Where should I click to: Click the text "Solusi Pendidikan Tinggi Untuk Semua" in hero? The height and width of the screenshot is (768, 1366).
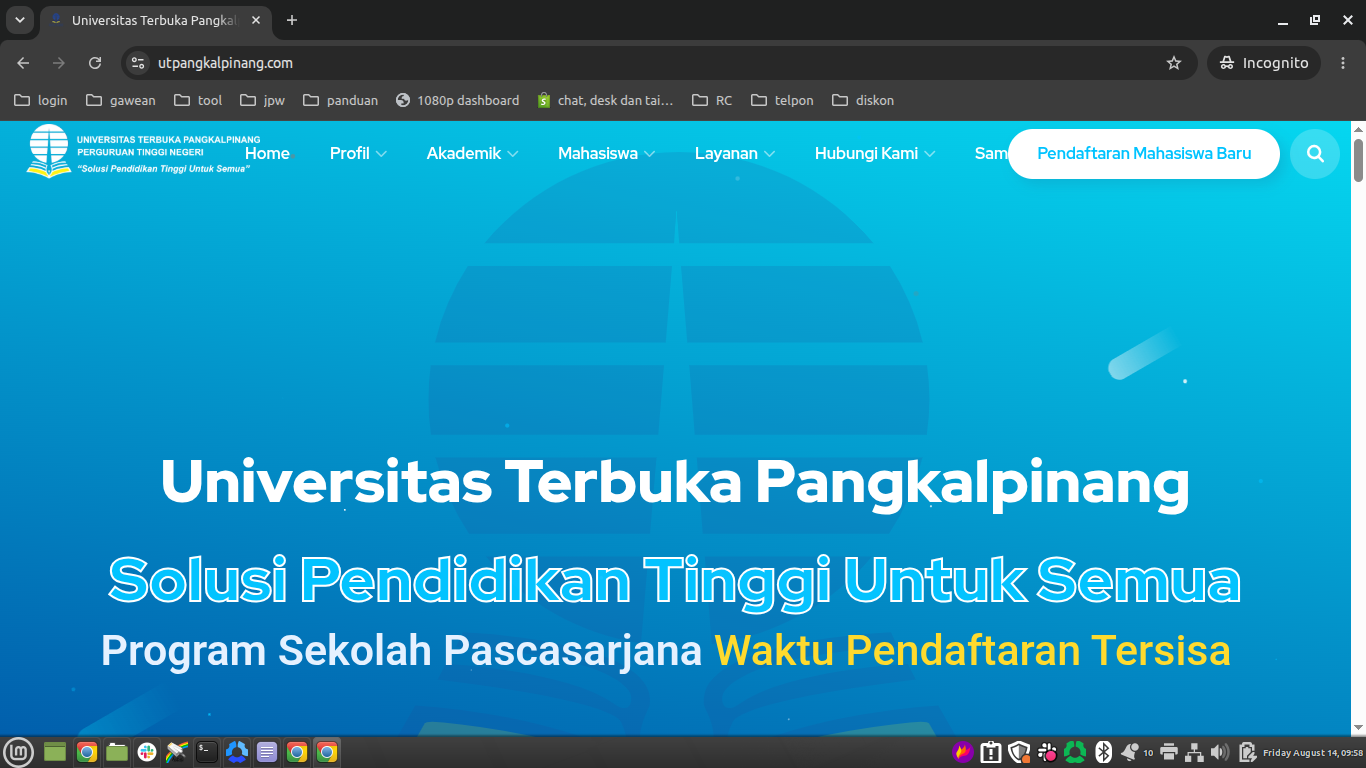[x=674, y=580]
